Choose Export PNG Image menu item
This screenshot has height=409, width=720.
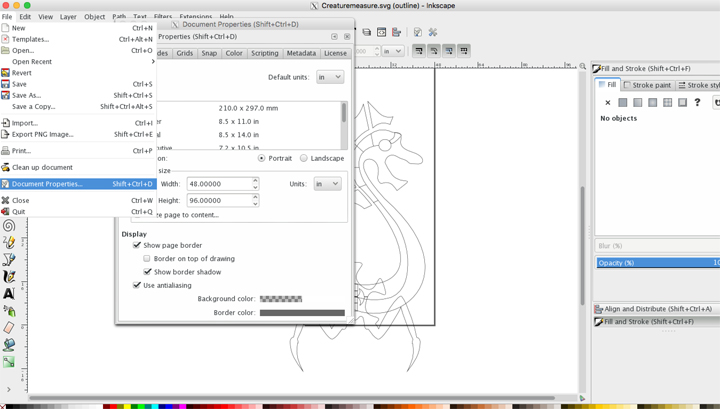click(78, 134)
